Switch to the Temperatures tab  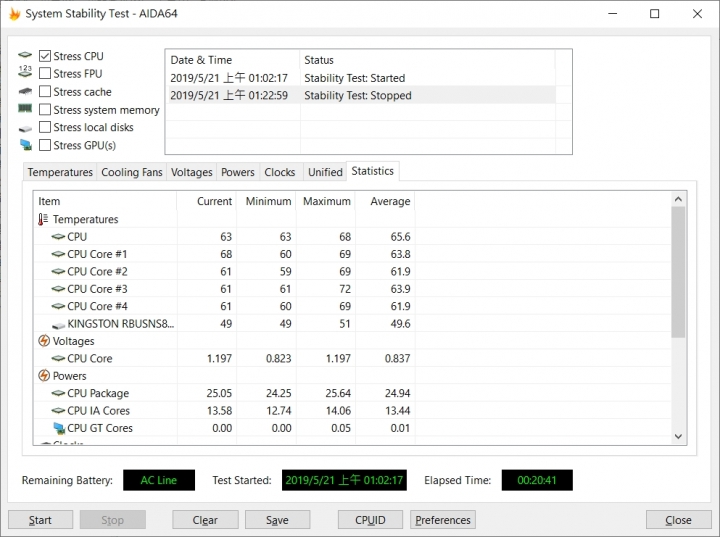click(x=60, y=172)
